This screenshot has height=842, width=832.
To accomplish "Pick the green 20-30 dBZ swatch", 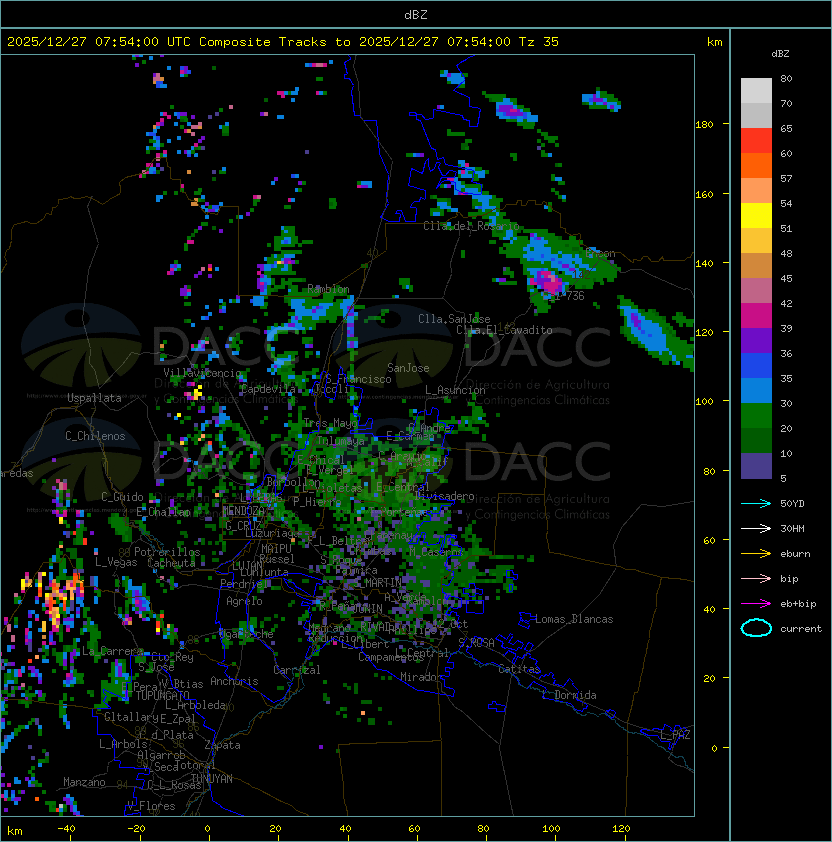I will (x=756, y=416).
